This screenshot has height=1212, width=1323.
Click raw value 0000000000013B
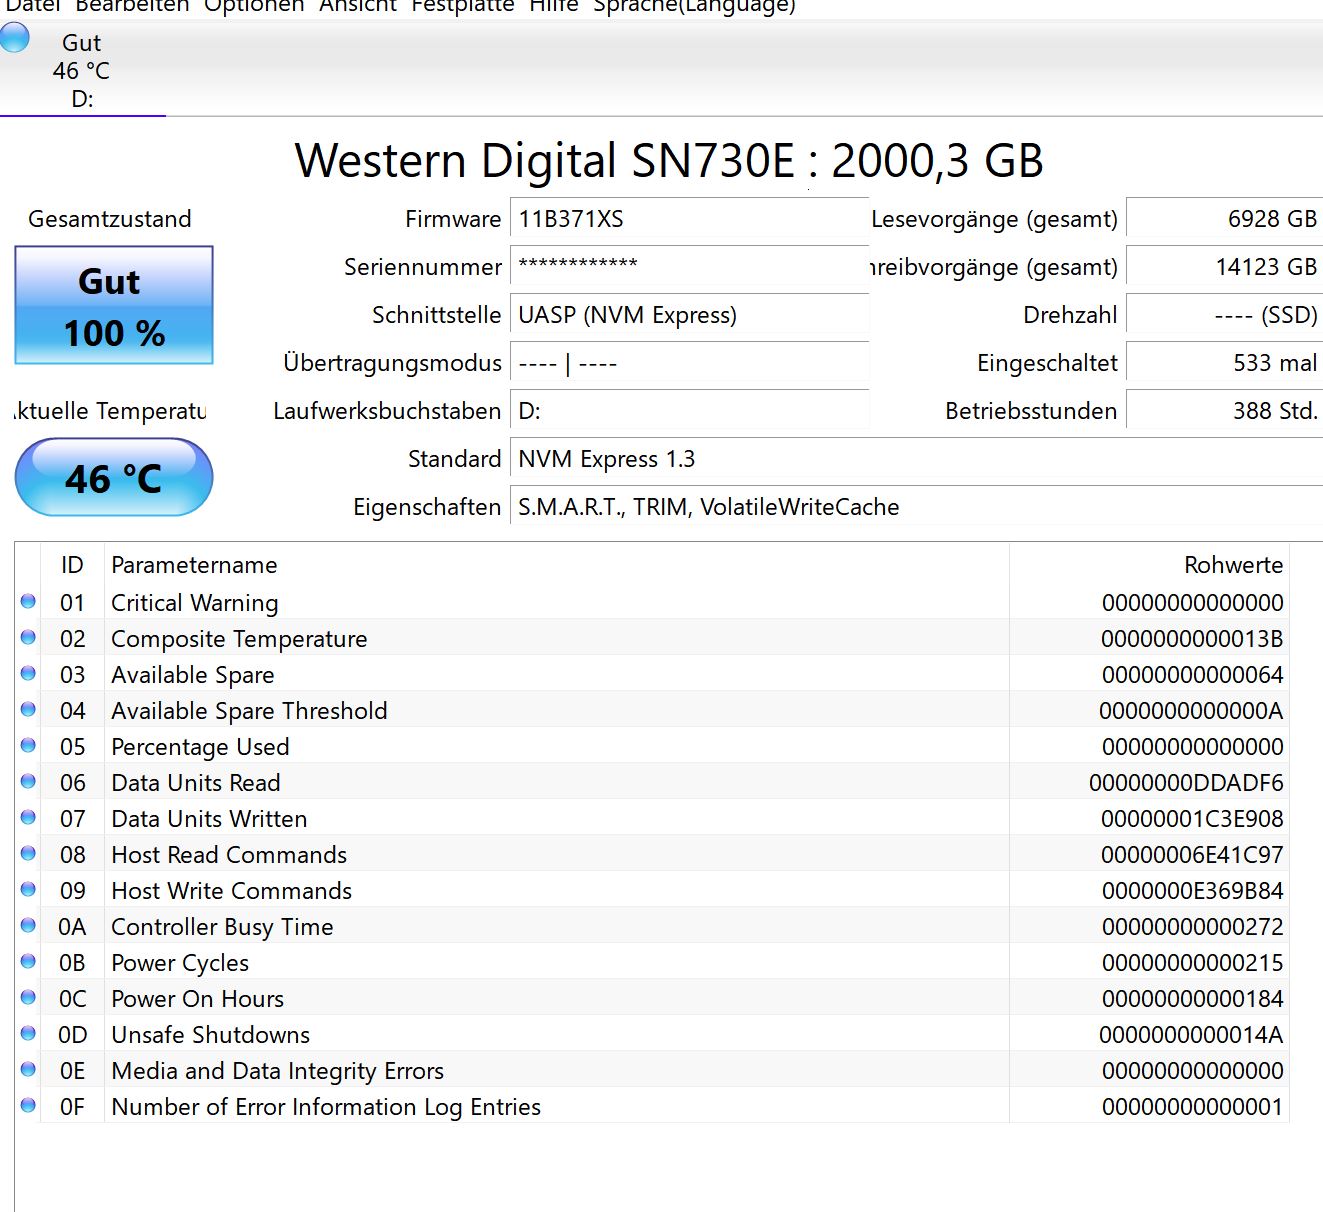(1192, 639)
